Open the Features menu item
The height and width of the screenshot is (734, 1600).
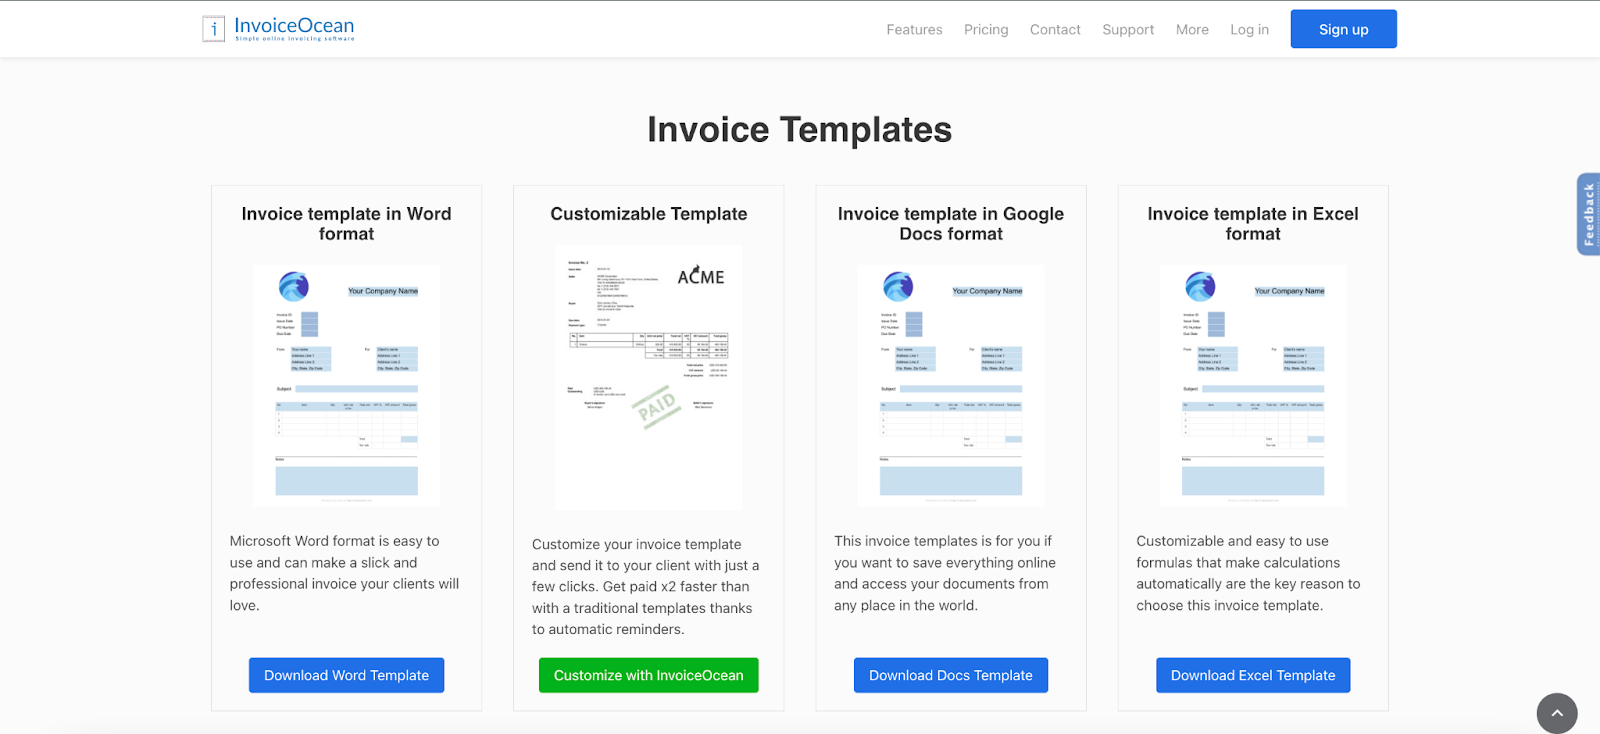click(914, 30)
